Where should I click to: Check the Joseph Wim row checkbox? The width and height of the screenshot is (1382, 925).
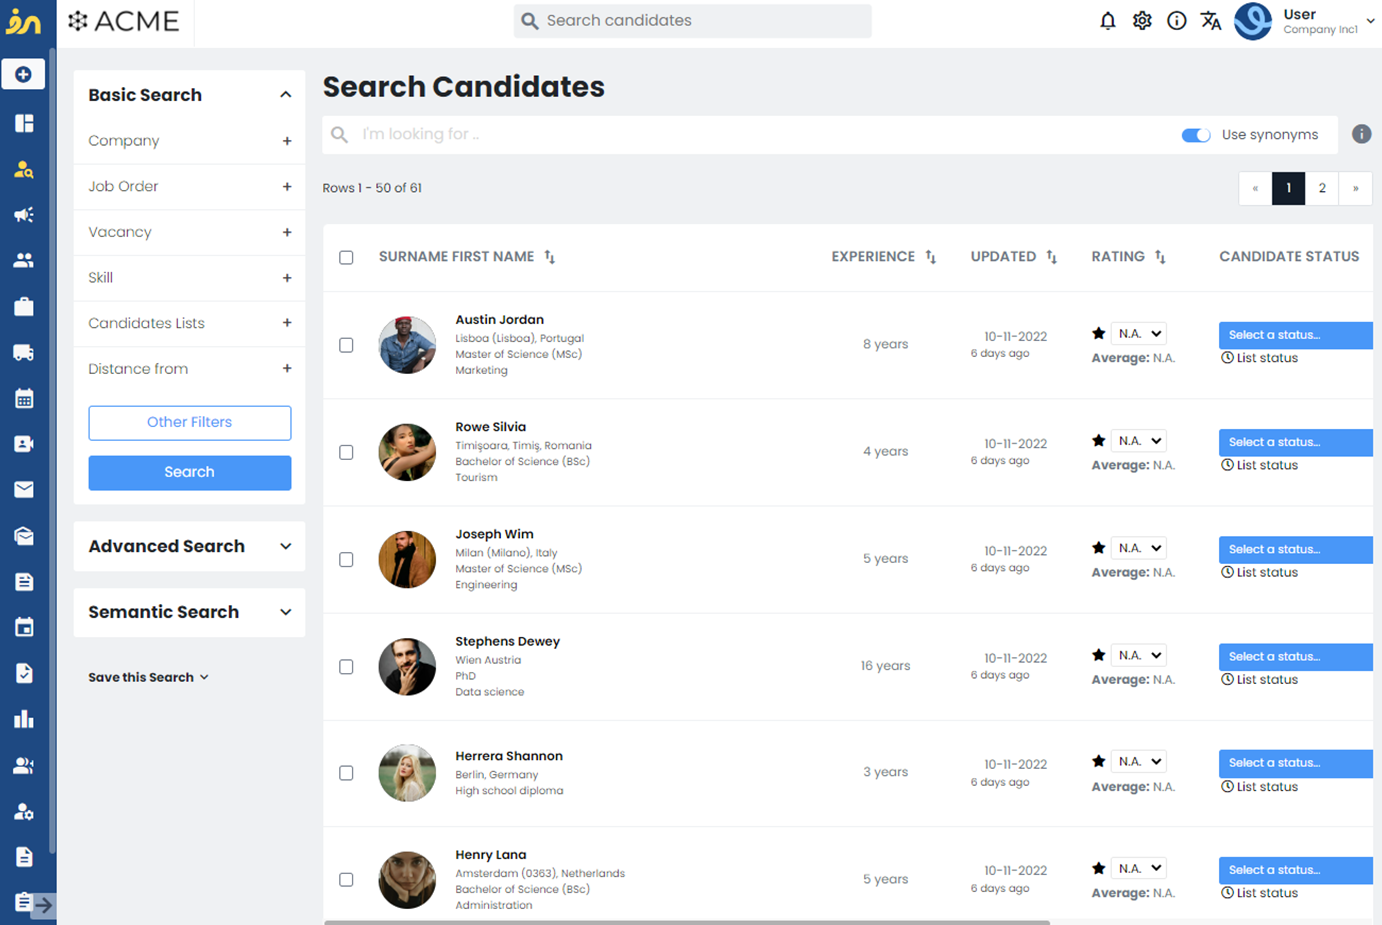coord(346,559)
